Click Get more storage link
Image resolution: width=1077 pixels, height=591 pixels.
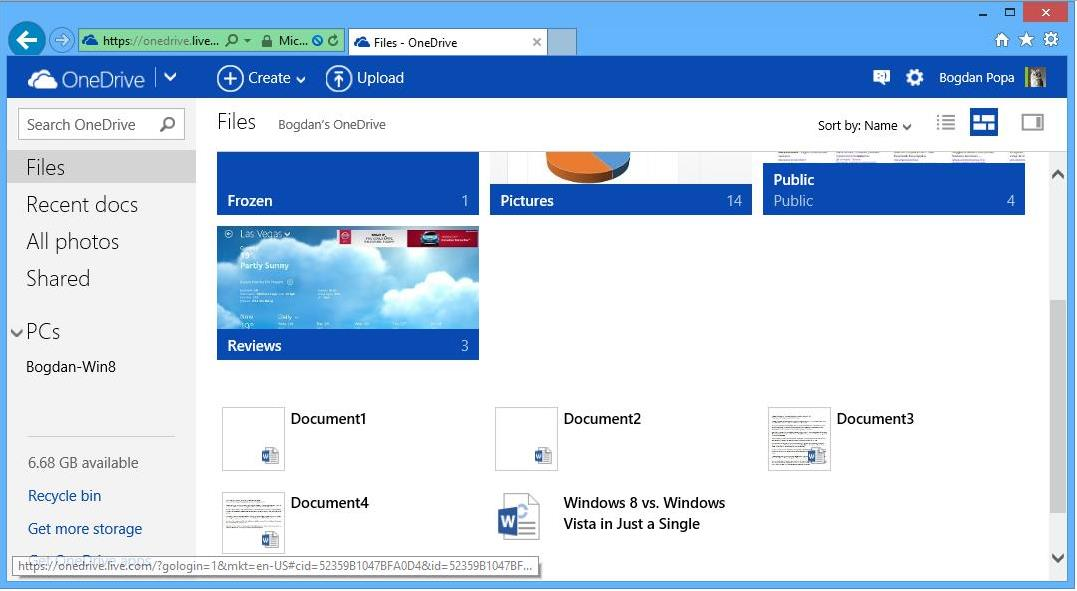(85, 528)
